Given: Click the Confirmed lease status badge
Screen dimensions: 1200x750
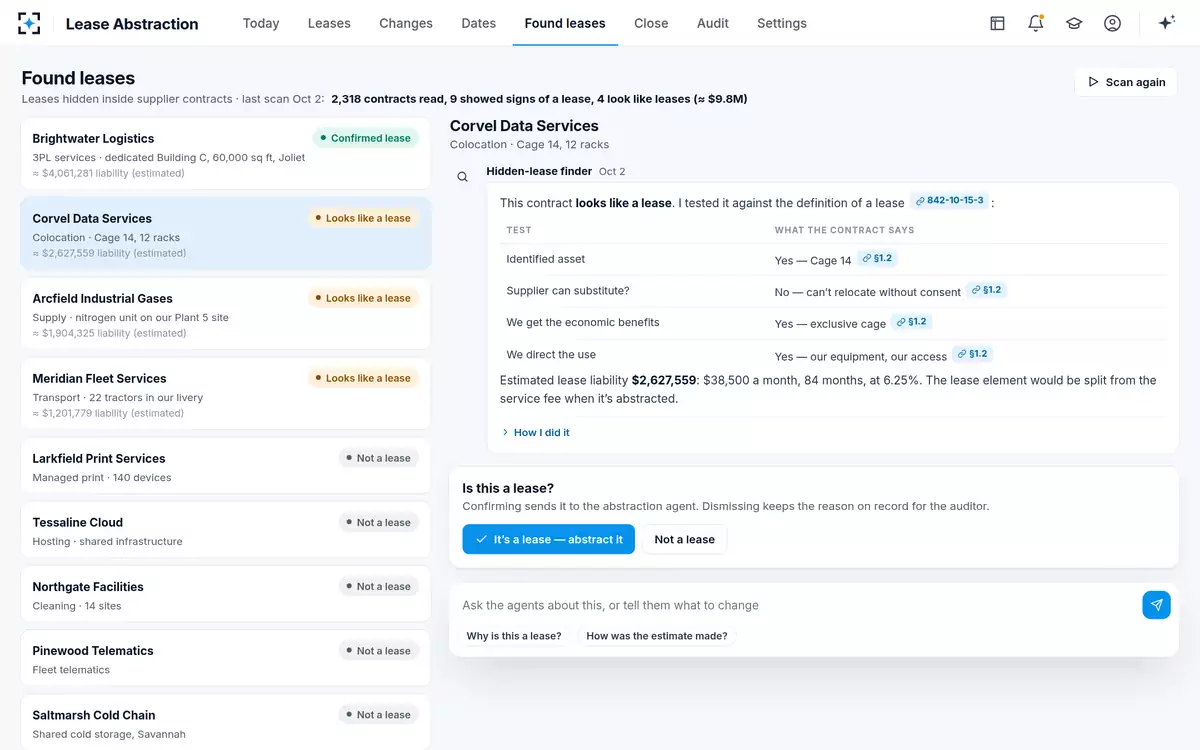Looking at the screenshot, I should point(365,138).
